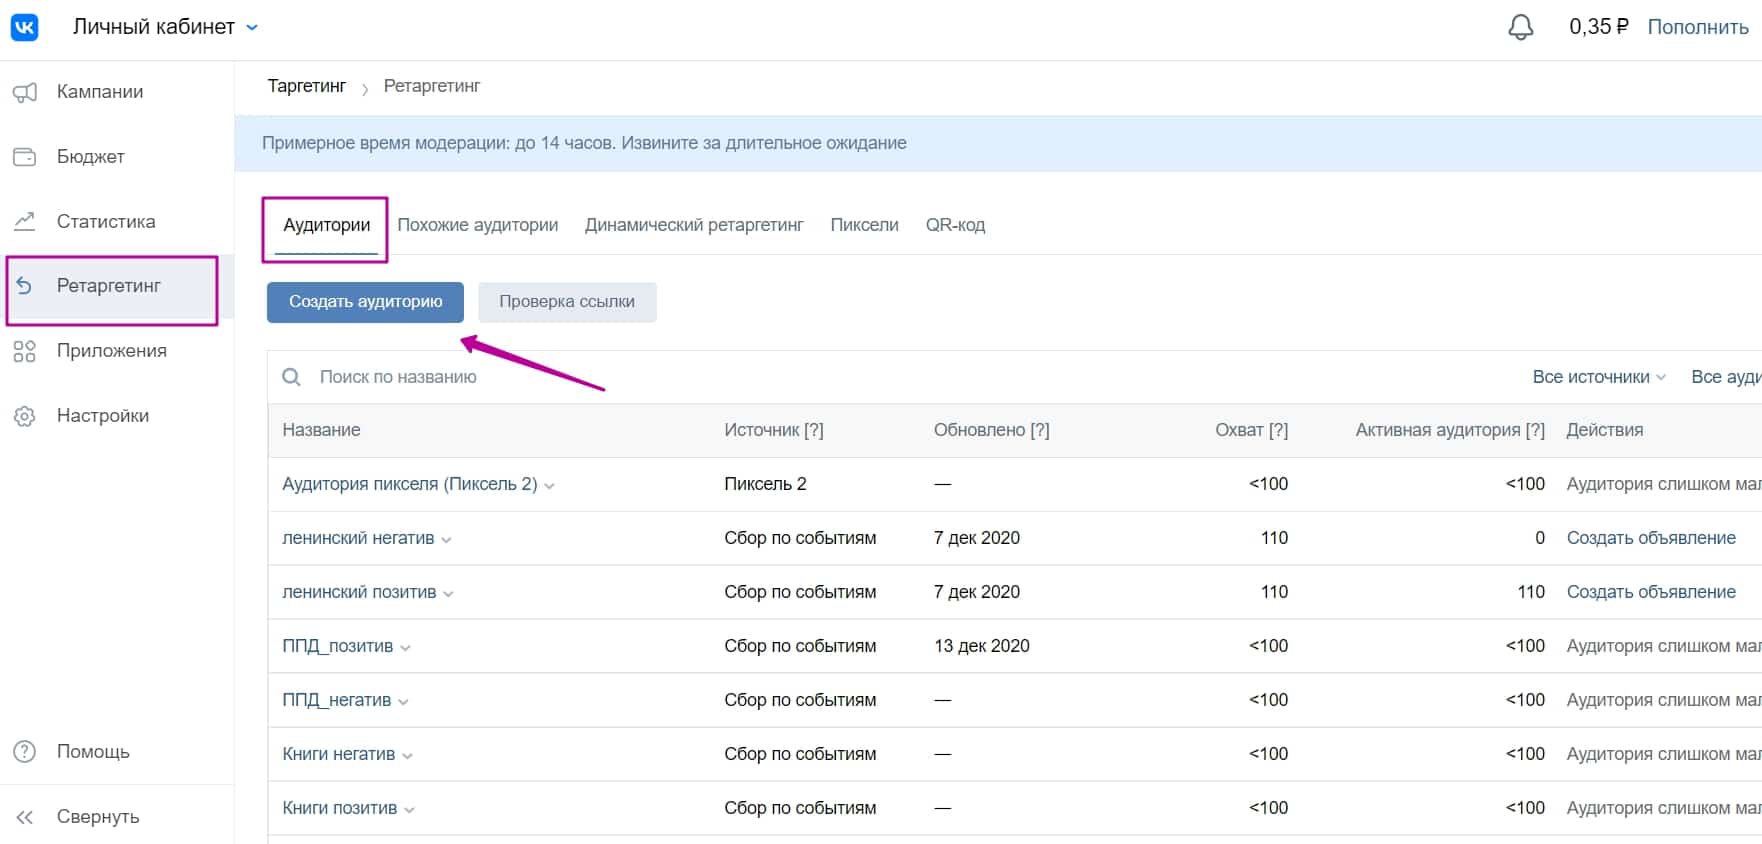Open Бюджет in the sidebar
Viewport: 1762px width, 844px height.
coord(117,157)
